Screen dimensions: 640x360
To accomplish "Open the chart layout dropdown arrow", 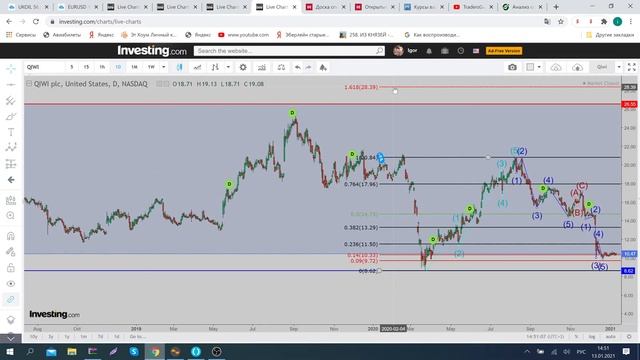I will click(x=539, y=67).
